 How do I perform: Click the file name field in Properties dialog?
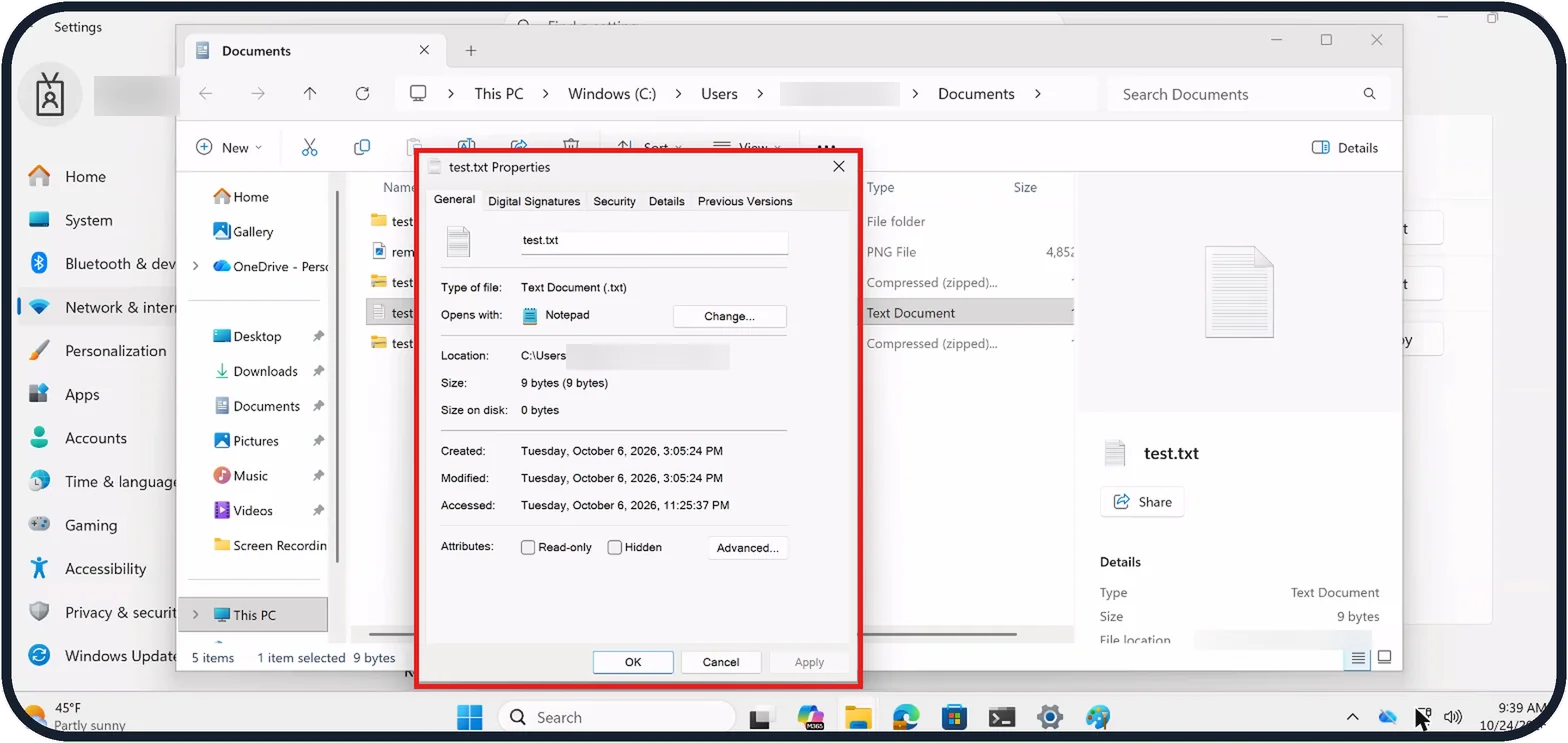tap(654, 241)
